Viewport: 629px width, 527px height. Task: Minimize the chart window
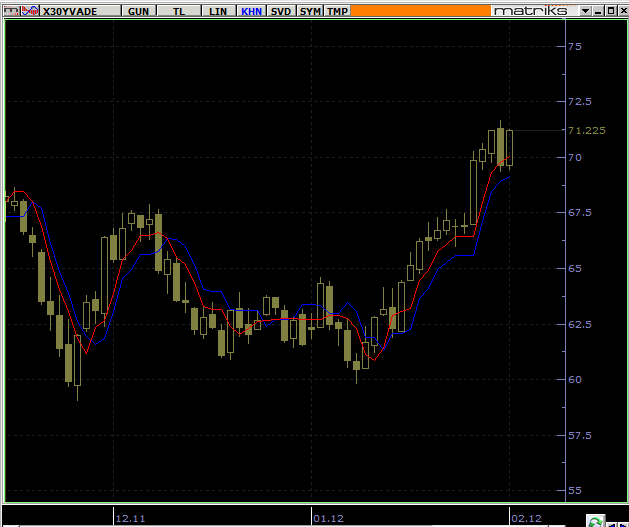click(x=598, y=11)
